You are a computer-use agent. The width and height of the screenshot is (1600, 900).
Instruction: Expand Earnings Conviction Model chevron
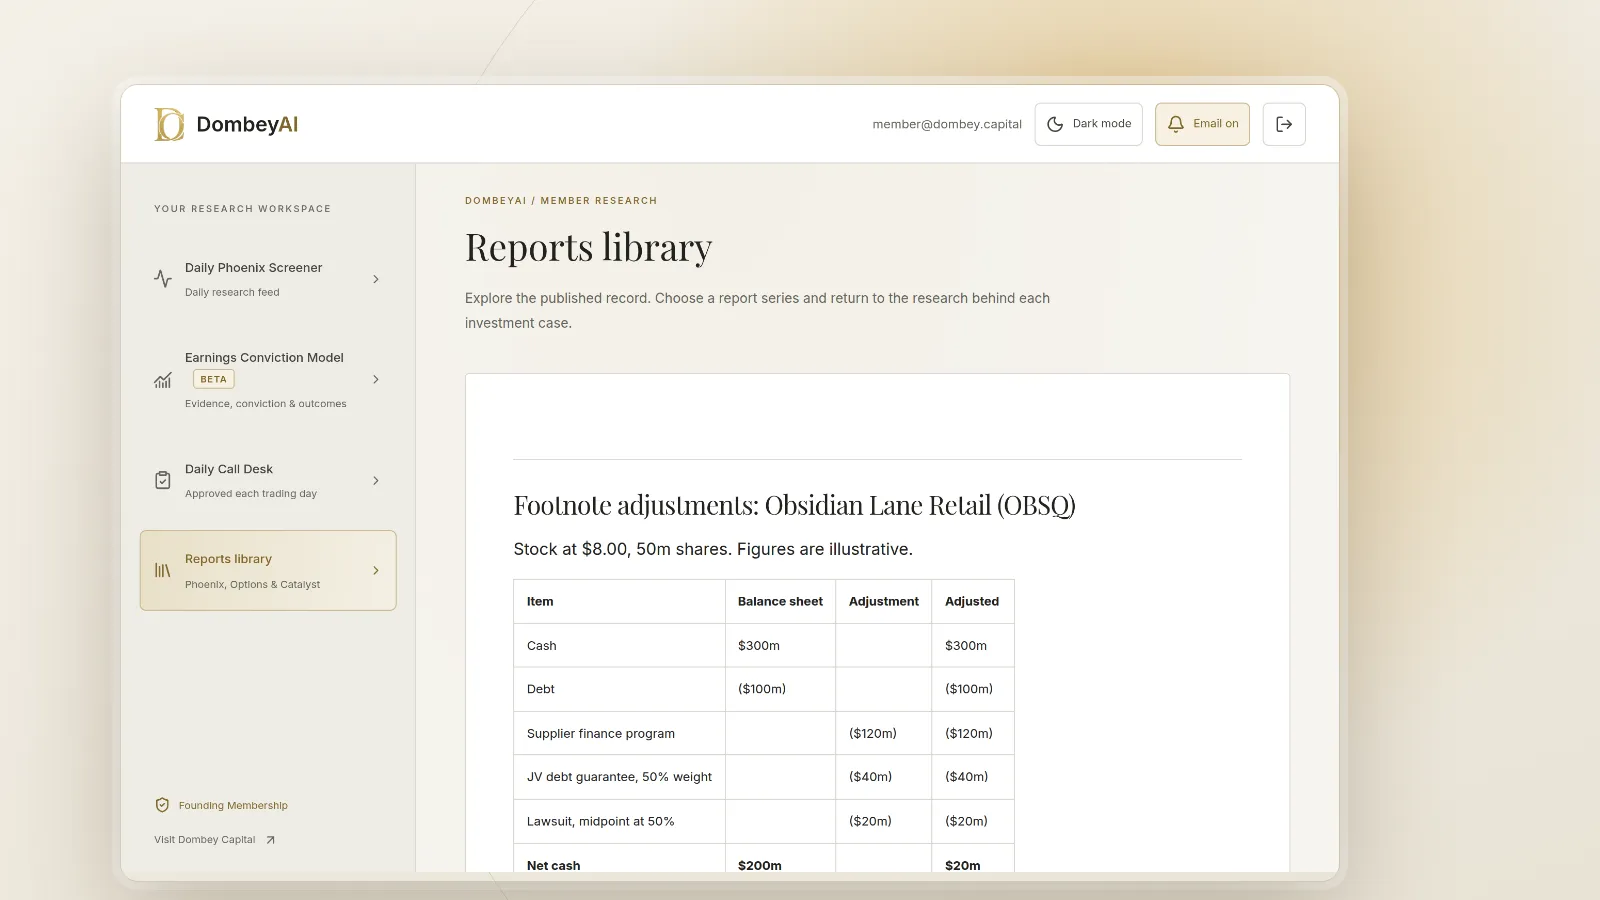point(376,379)
